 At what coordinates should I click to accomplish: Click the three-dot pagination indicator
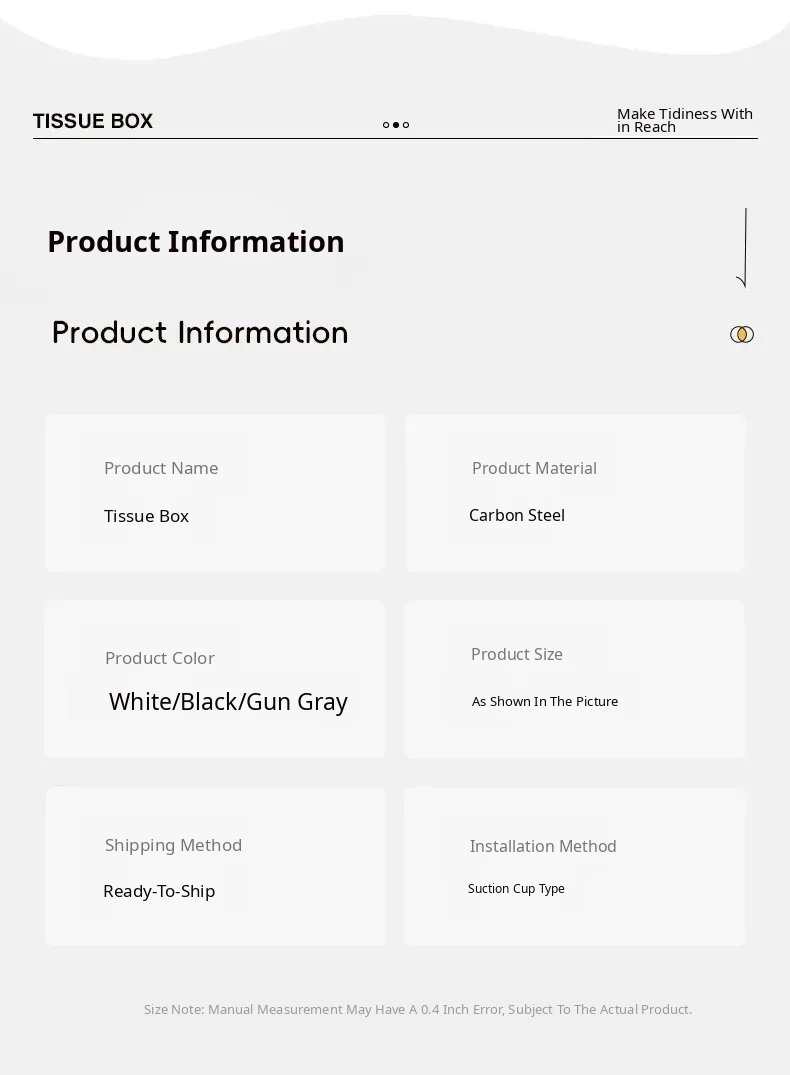(x=396, y=125)
